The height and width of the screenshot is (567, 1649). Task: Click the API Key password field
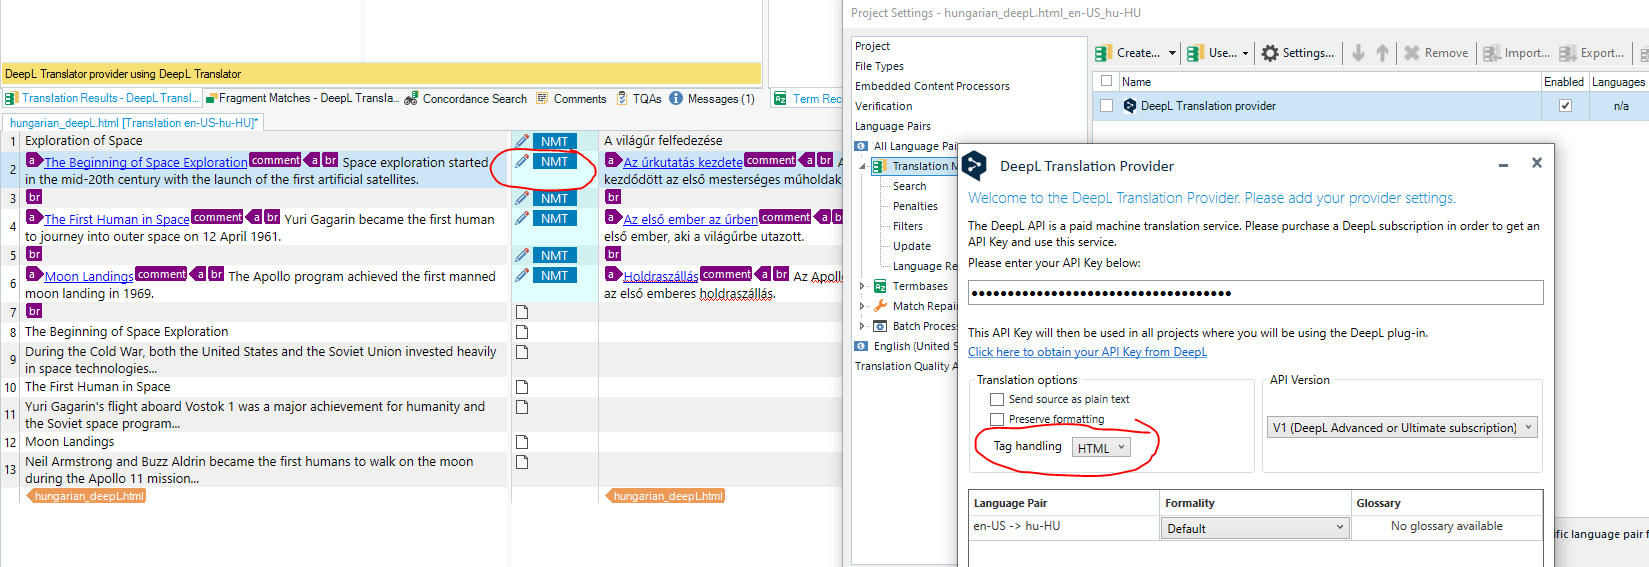[x=1255, y=293]
